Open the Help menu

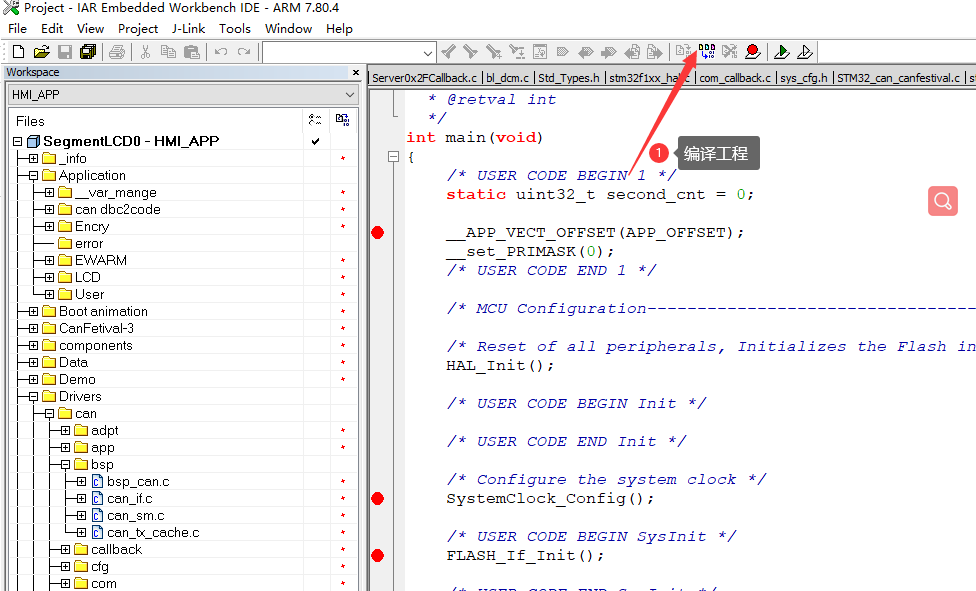coord(339,29)
